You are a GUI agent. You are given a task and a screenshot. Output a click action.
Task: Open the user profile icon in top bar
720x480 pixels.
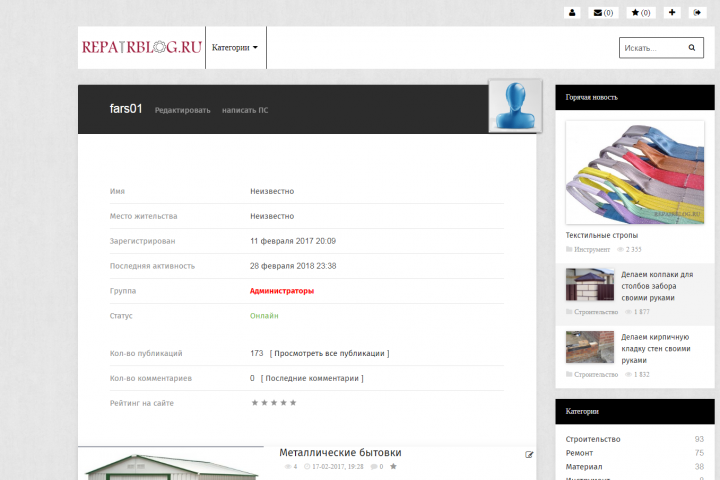pyautogui.click(x=572, y=12)
